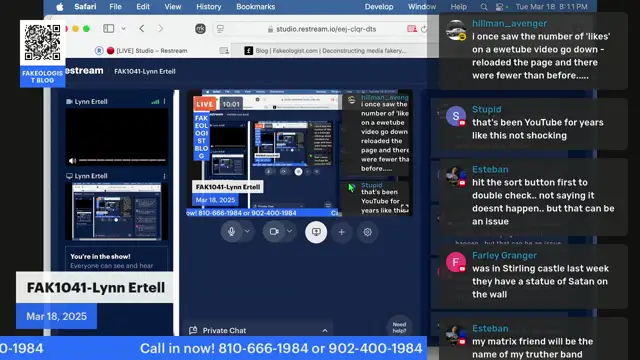This screenshot has width=640, height=360.
Task: Click the Stupid username in chat
Action: point(487,109)
